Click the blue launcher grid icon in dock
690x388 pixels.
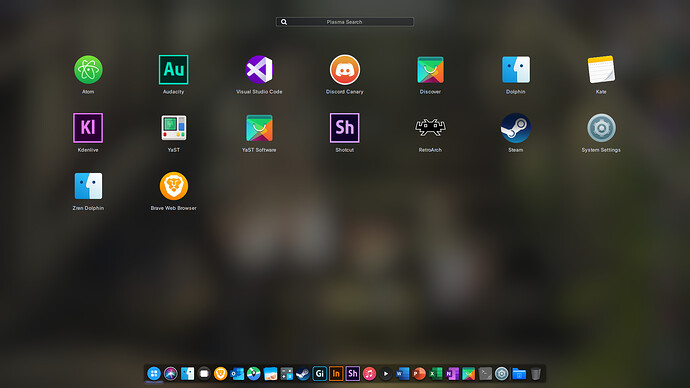pos(154,374)
